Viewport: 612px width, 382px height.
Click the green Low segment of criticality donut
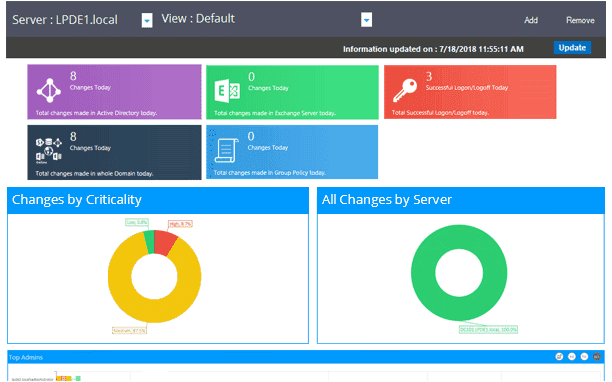click(149, 242)
